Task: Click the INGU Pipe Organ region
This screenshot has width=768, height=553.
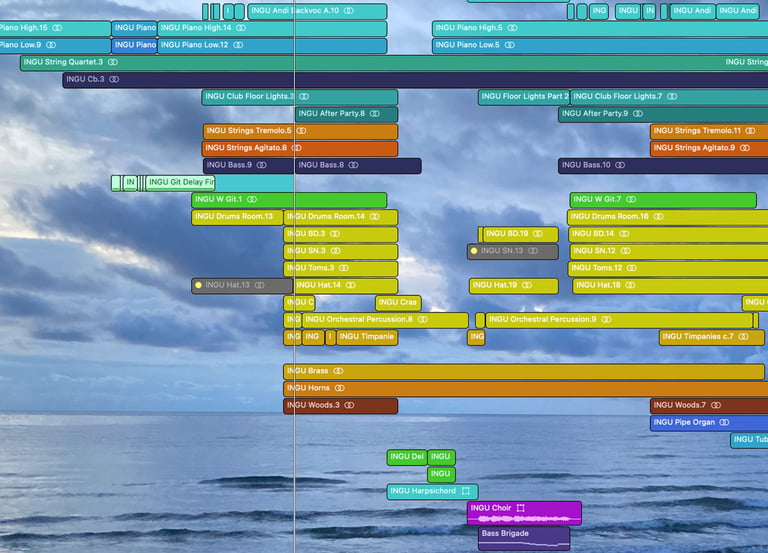Action: click(x=709, y=422)
